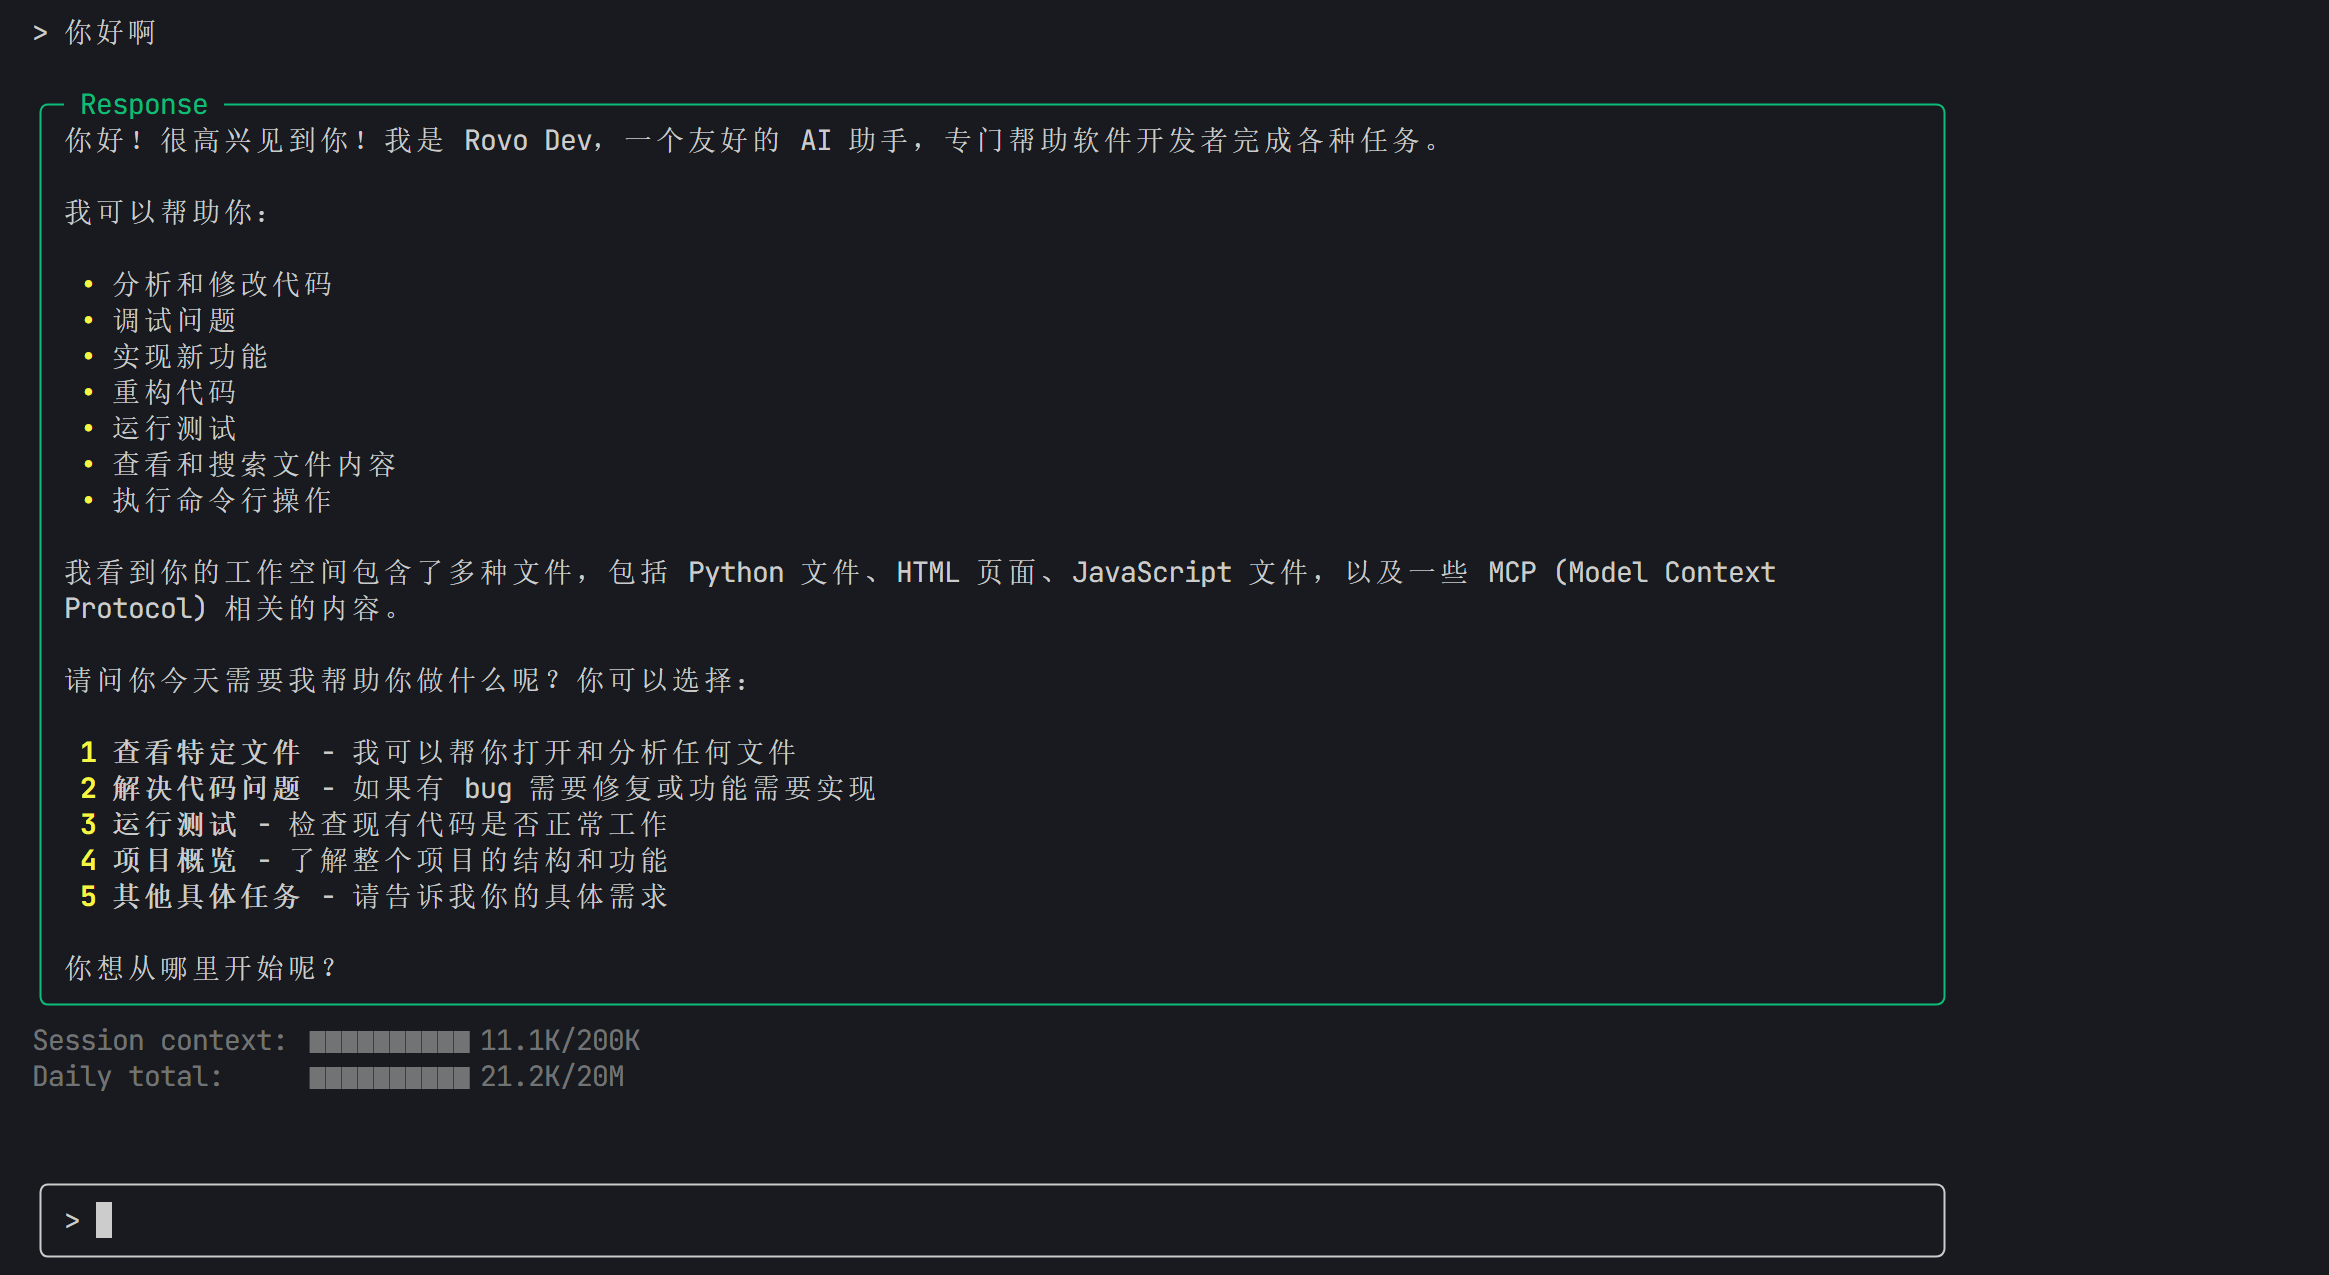Click the 21.2K/20M daily usage text
The width and height of the screenshot is (2329, 1275).
[551, 1077]
